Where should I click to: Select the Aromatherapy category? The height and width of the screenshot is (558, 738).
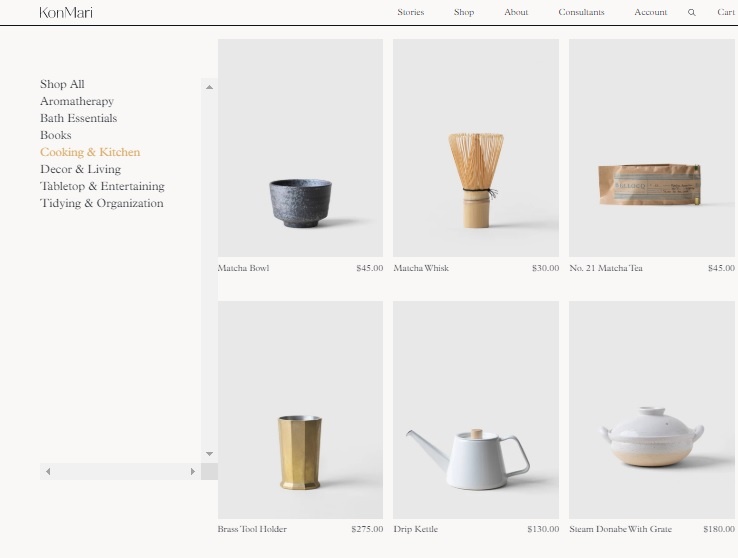click(77, 101)
